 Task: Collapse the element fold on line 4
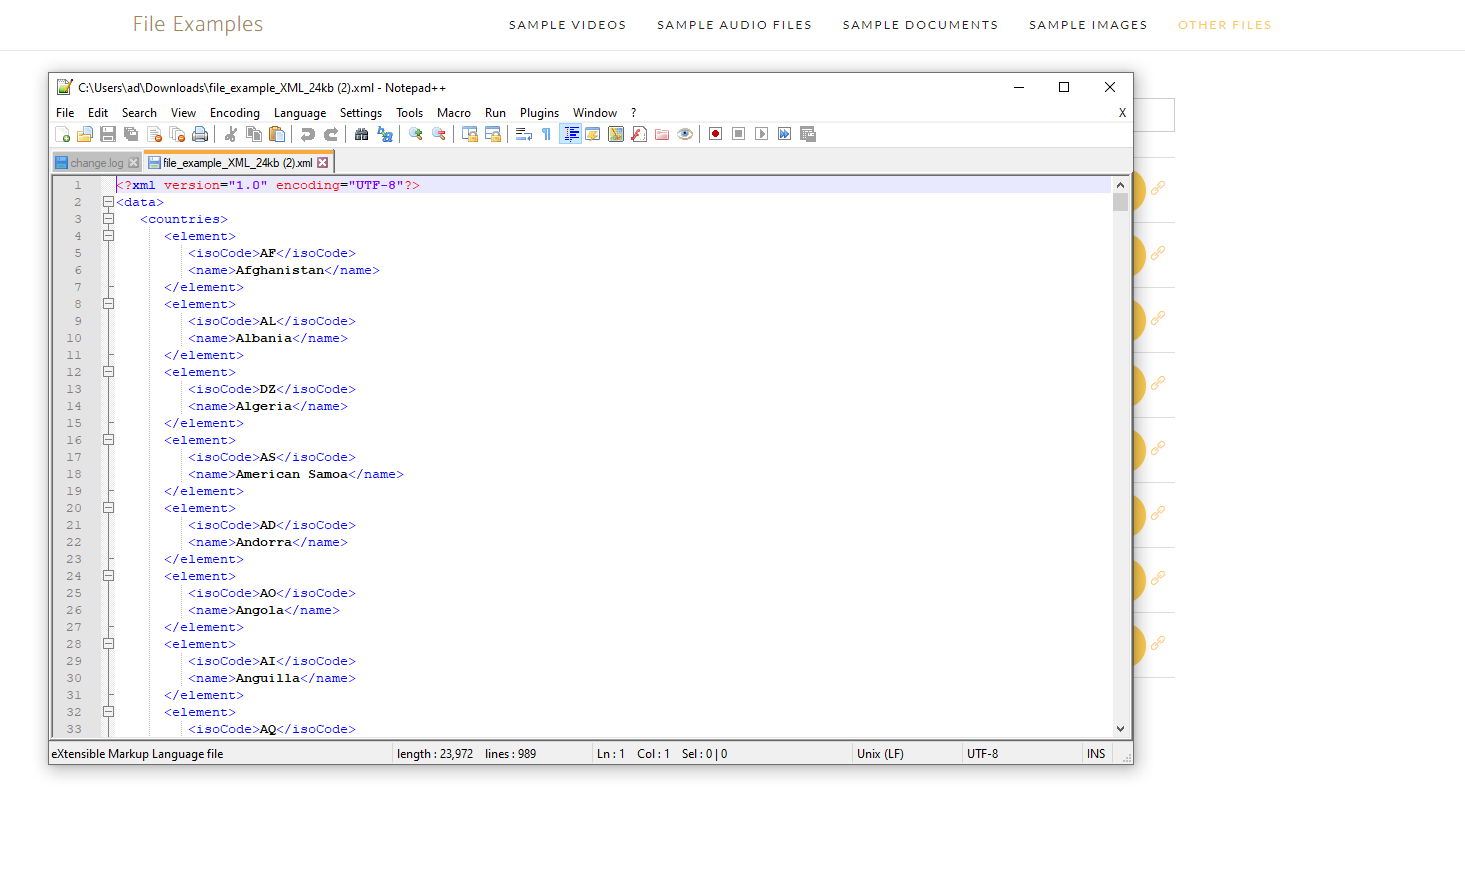[x=108, y=236]
